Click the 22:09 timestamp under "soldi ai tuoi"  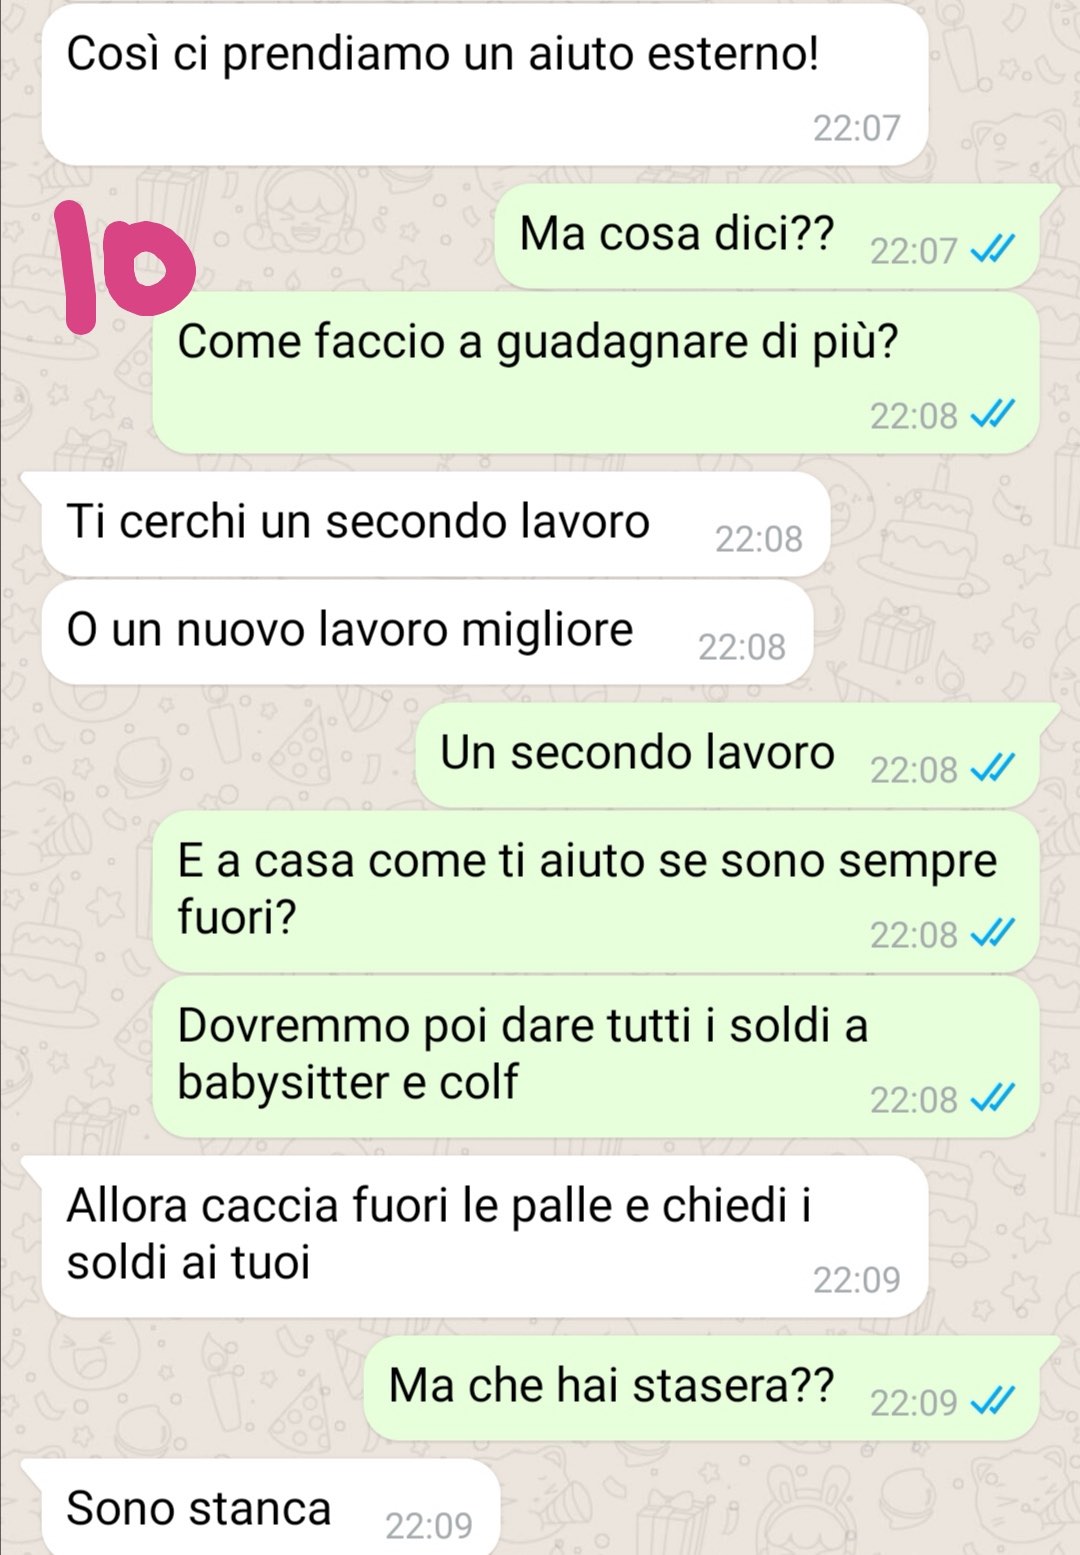pos(856,1279)
